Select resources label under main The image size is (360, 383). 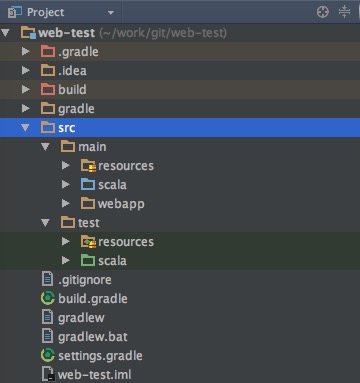pyautogui.click(x=126, y=166)
